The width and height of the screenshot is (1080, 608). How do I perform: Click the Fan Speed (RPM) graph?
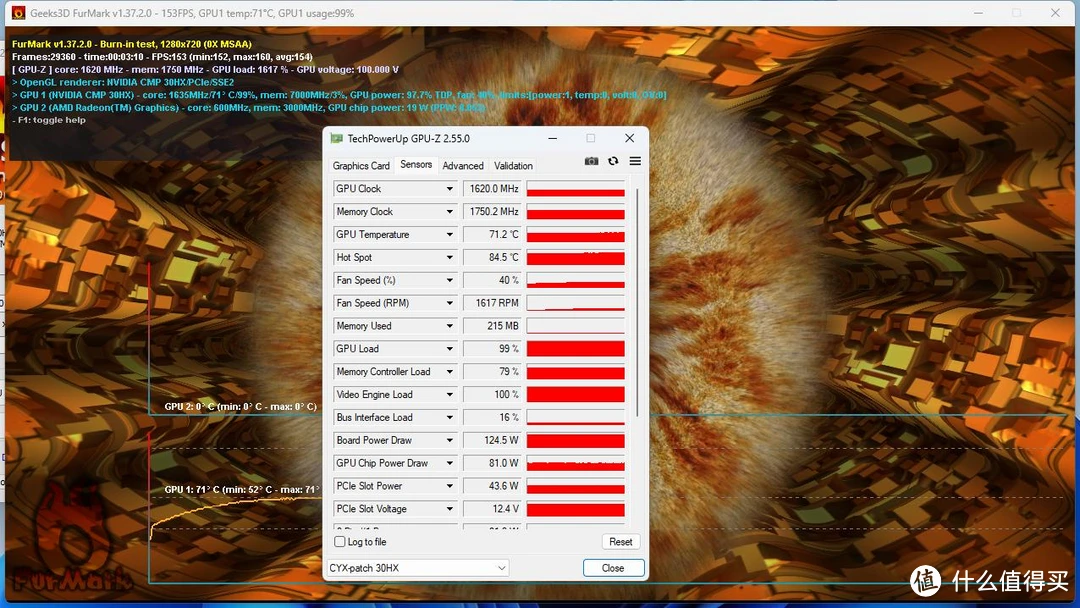(576, 303)
